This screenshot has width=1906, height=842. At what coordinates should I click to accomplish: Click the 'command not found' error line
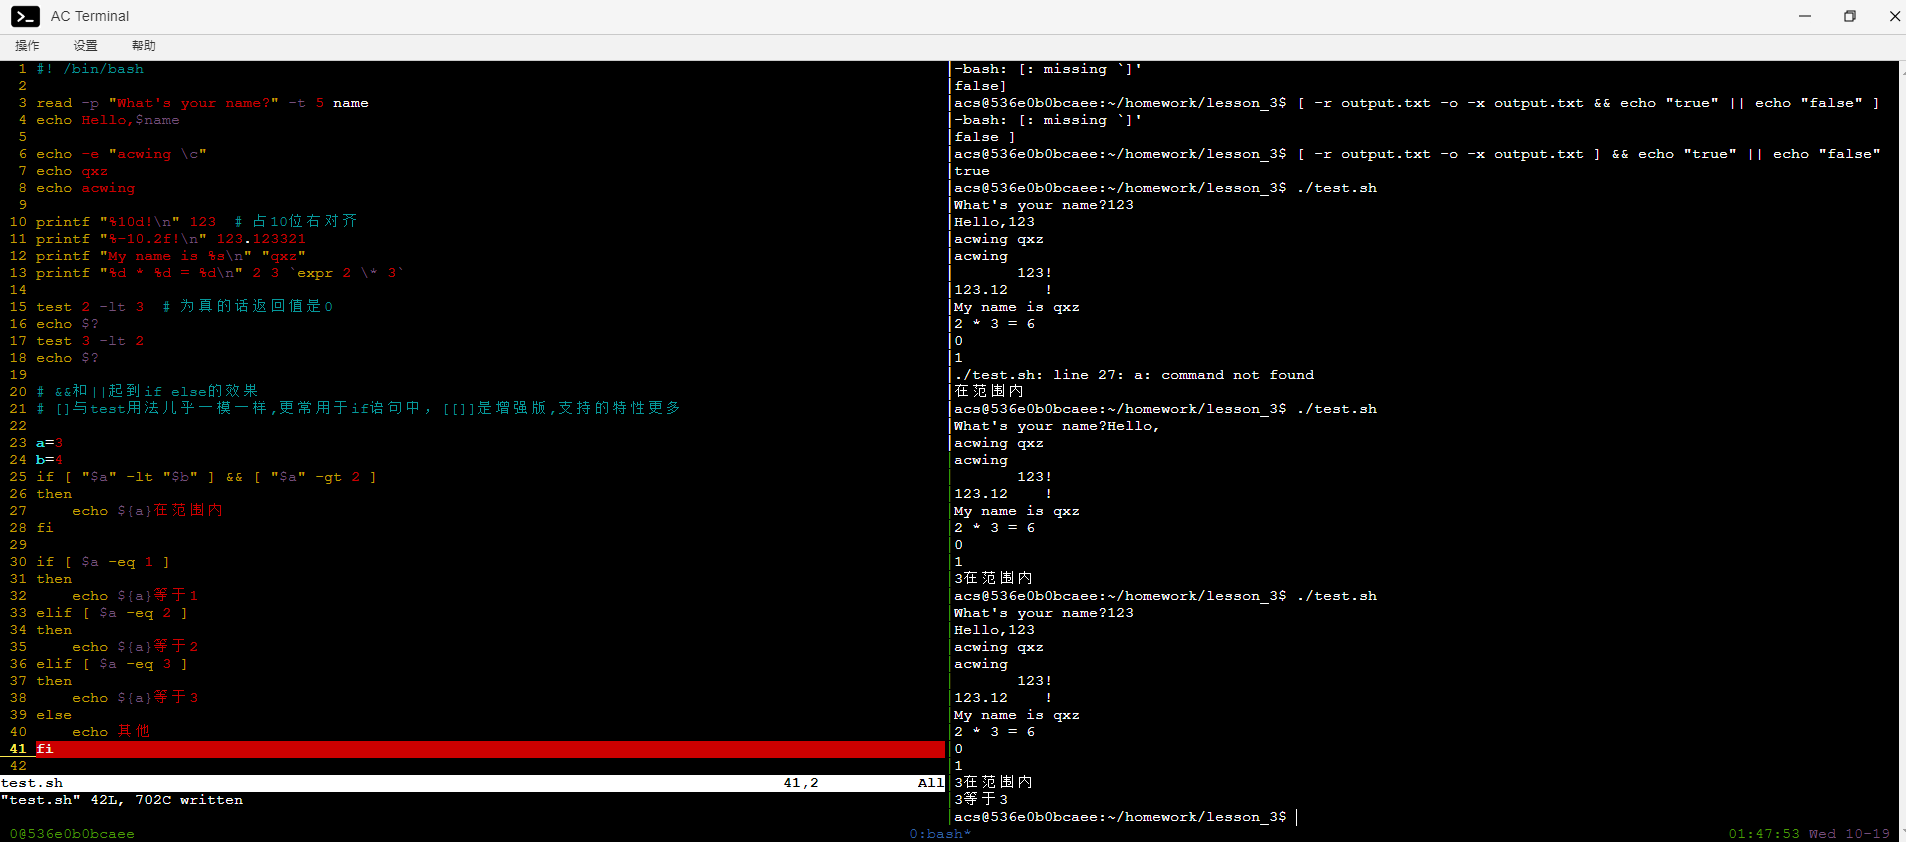point(1134,375)
